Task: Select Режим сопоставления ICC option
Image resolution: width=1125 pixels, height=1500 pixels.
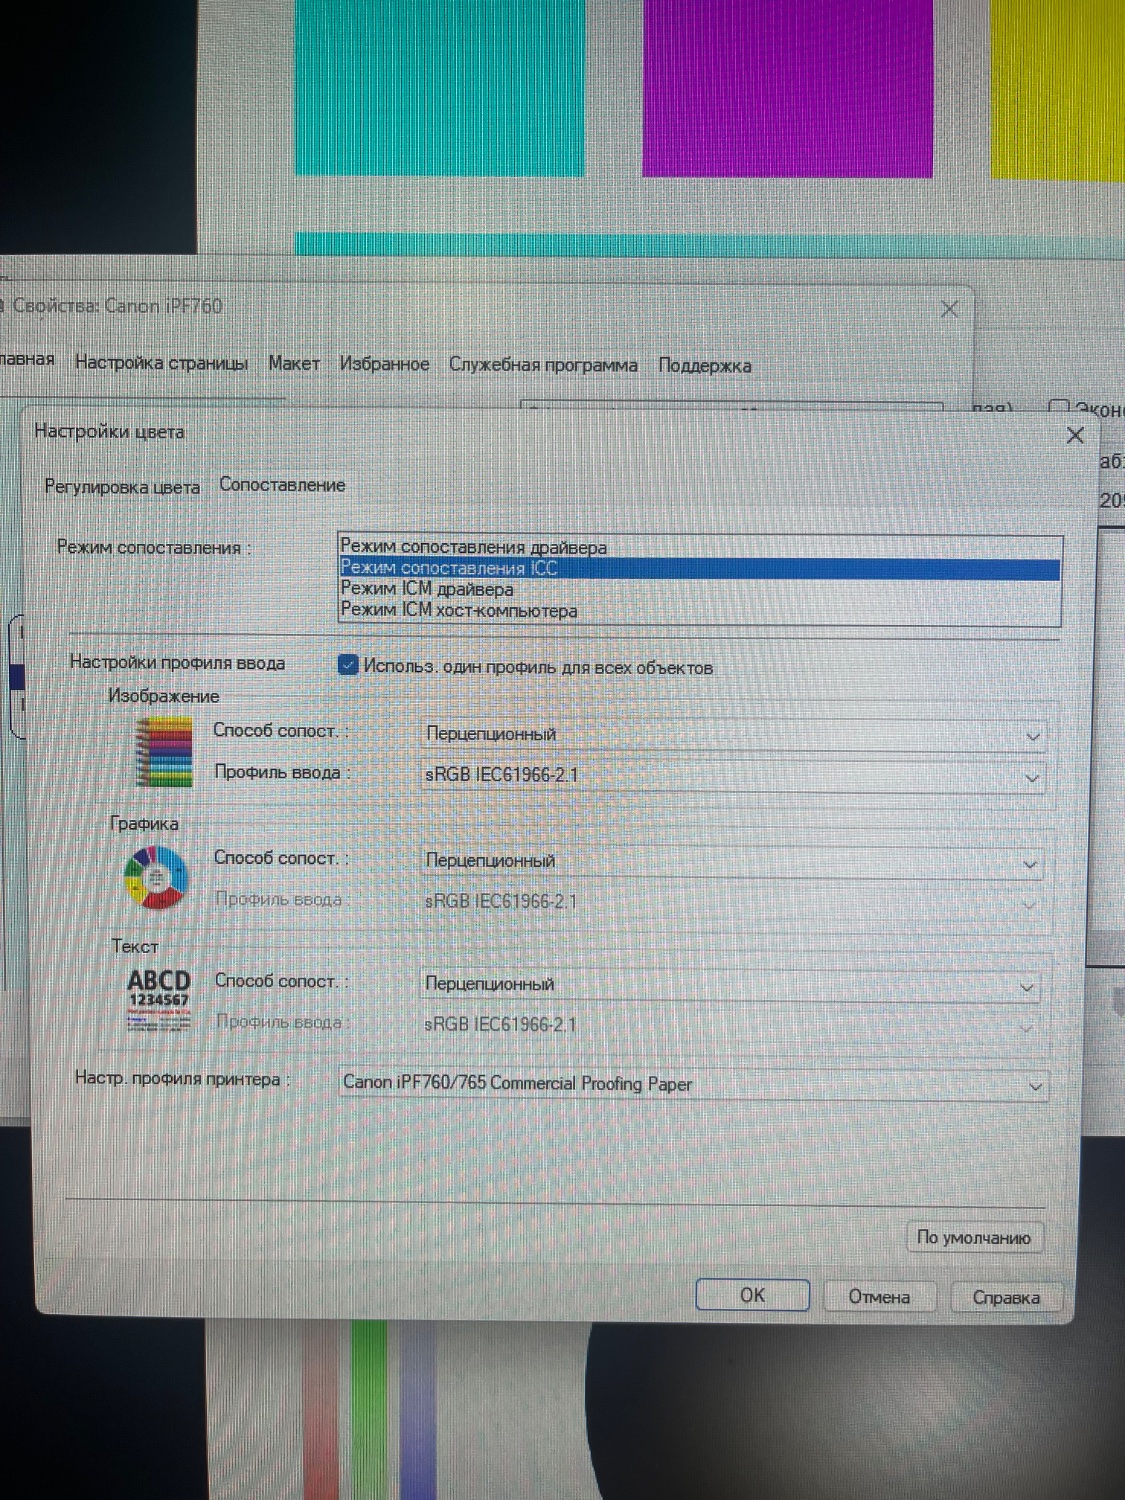Action: pos(699,568)
